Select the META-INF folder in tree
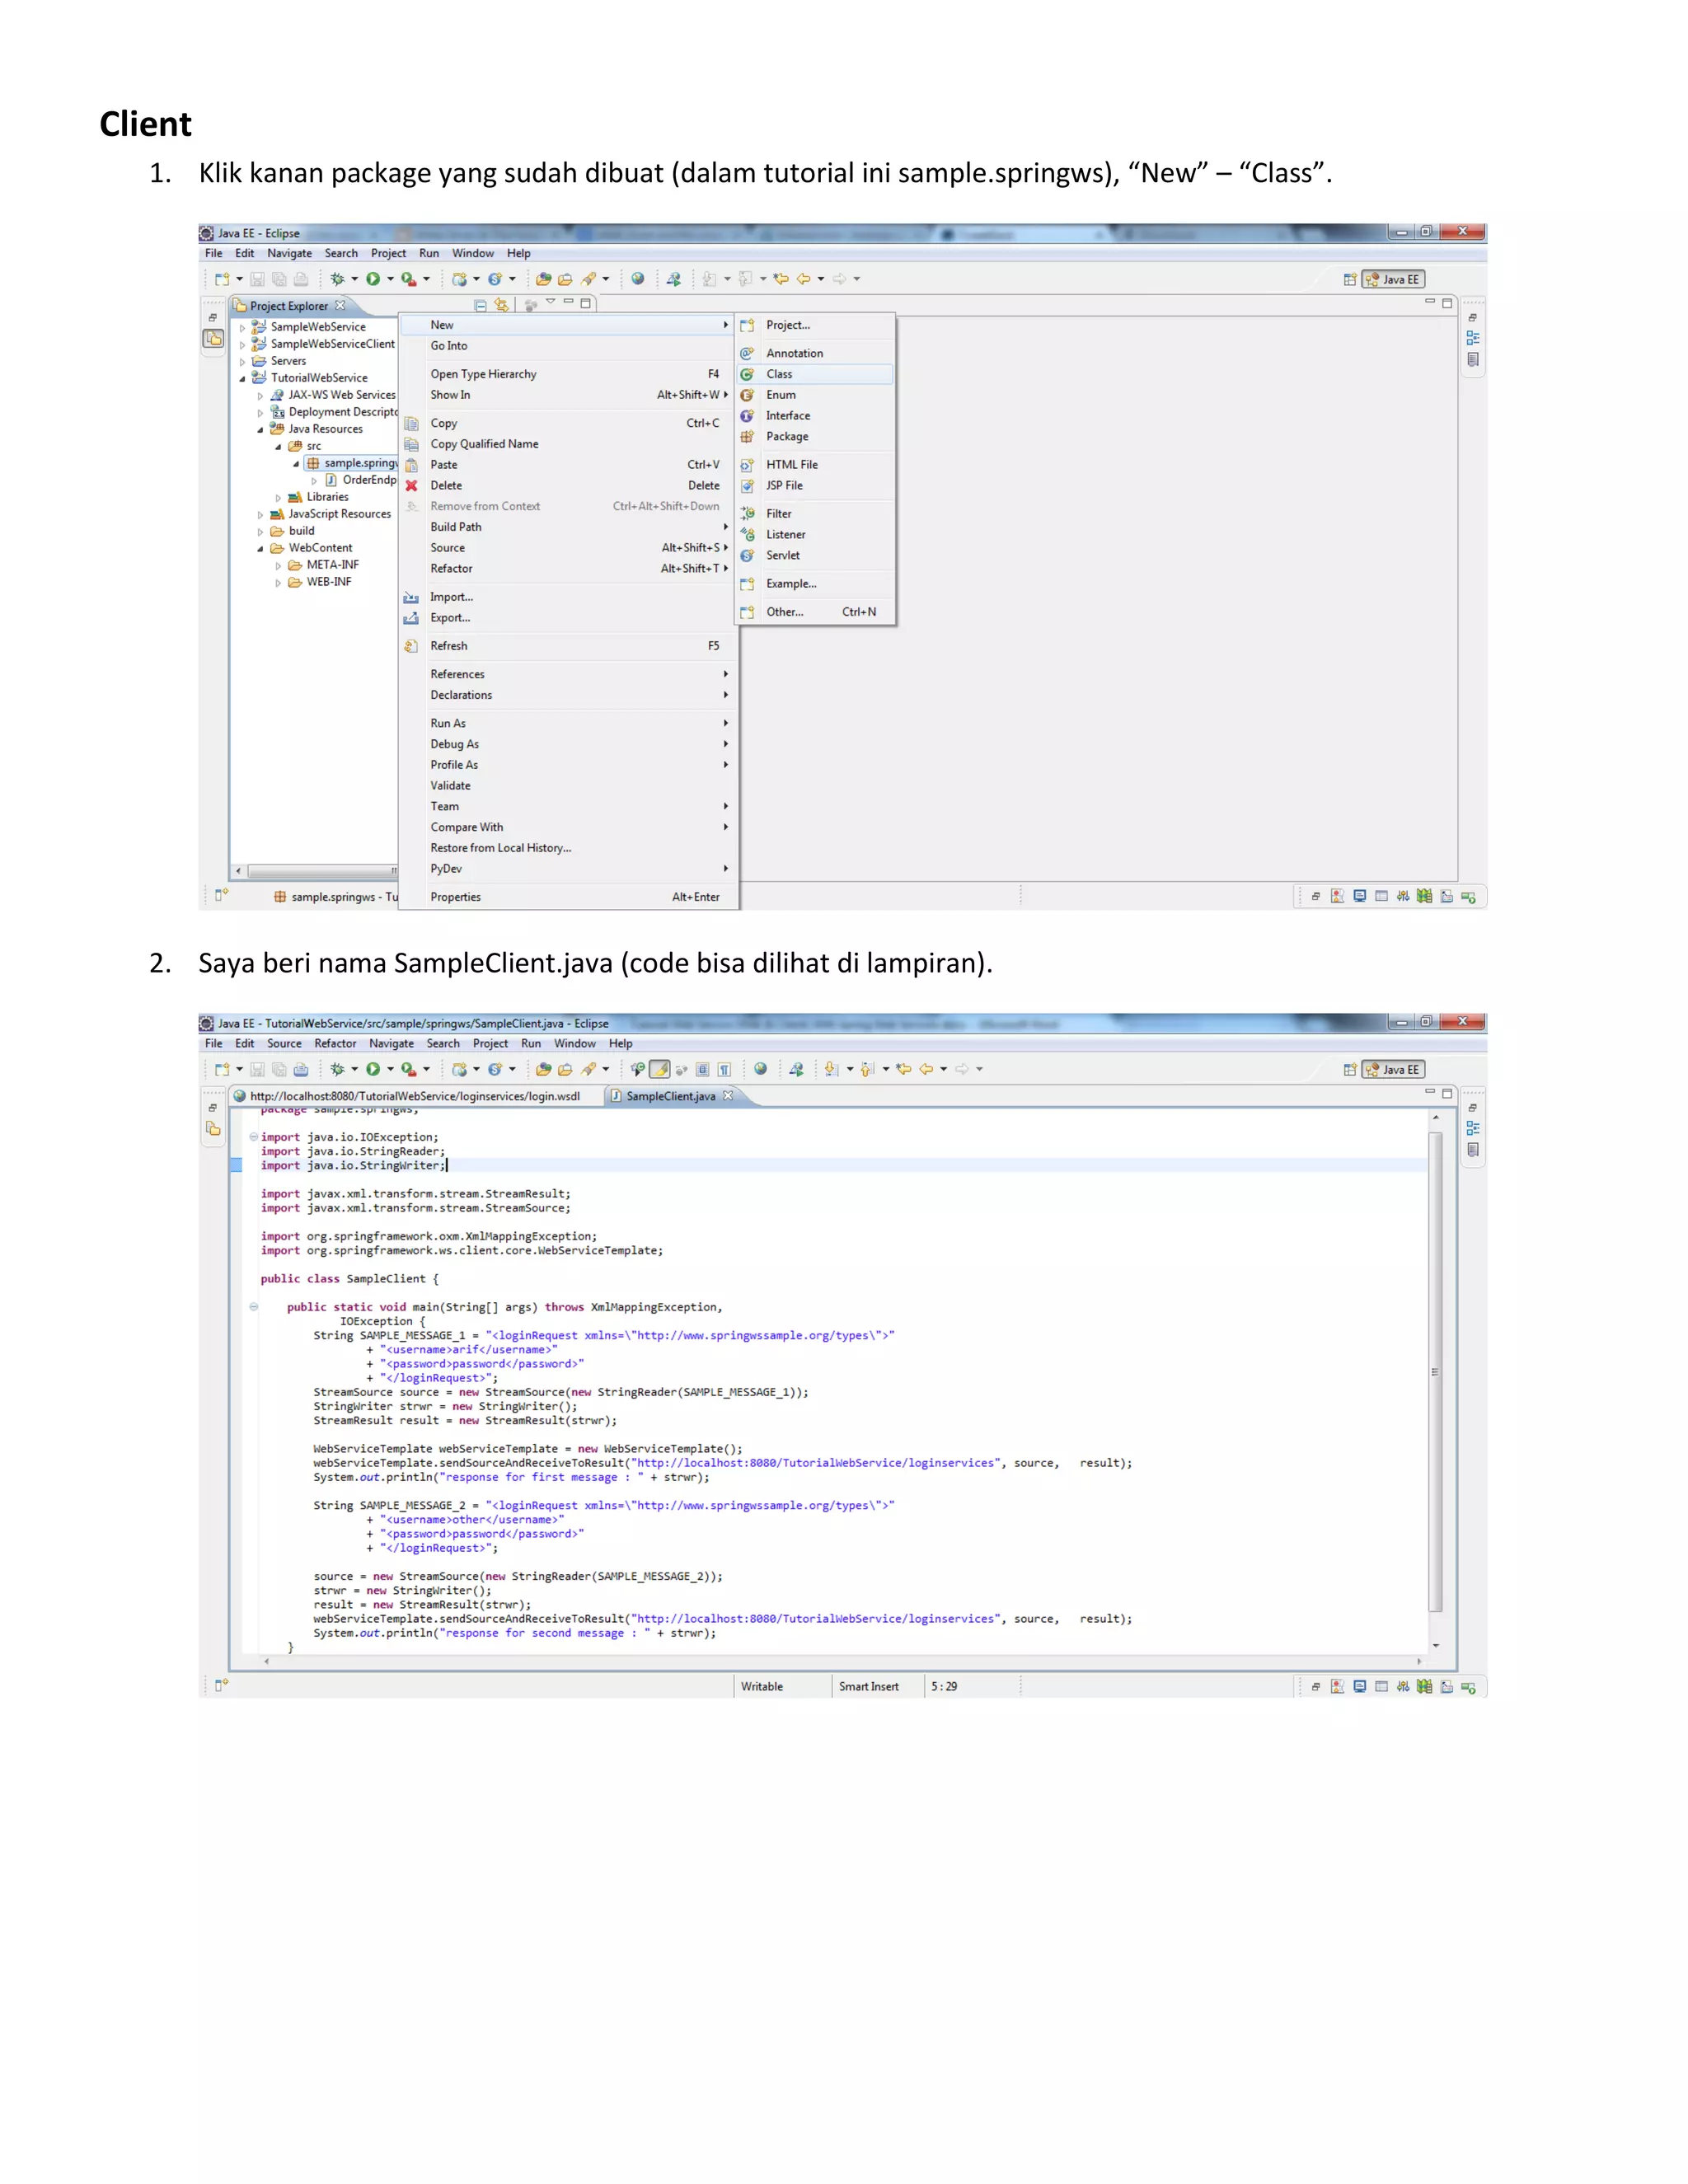This screenshot has height=2184, width=1688. click(324, 565)
